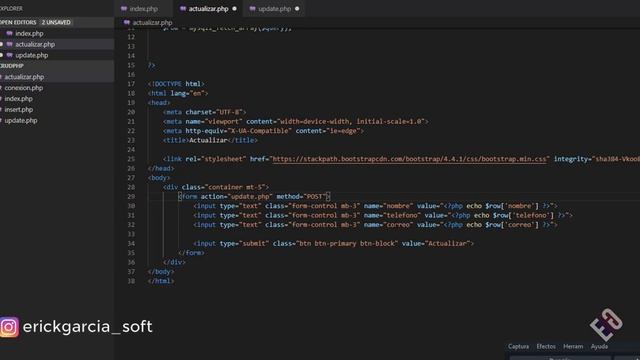
Task: Click PHP icon beside update.php in Open Editors
Action: click(9, 56)
